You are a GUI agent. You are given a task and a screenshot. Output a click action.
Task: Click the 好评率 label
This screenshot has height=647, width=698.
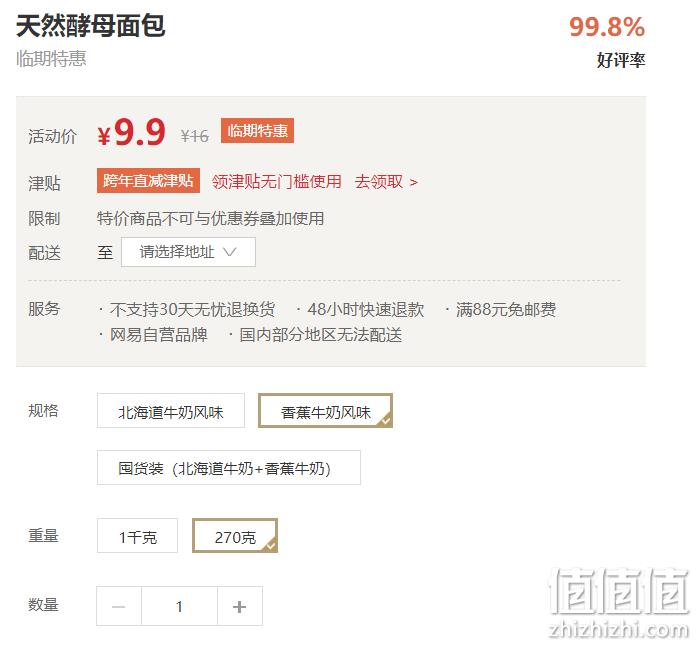[621, 60]
